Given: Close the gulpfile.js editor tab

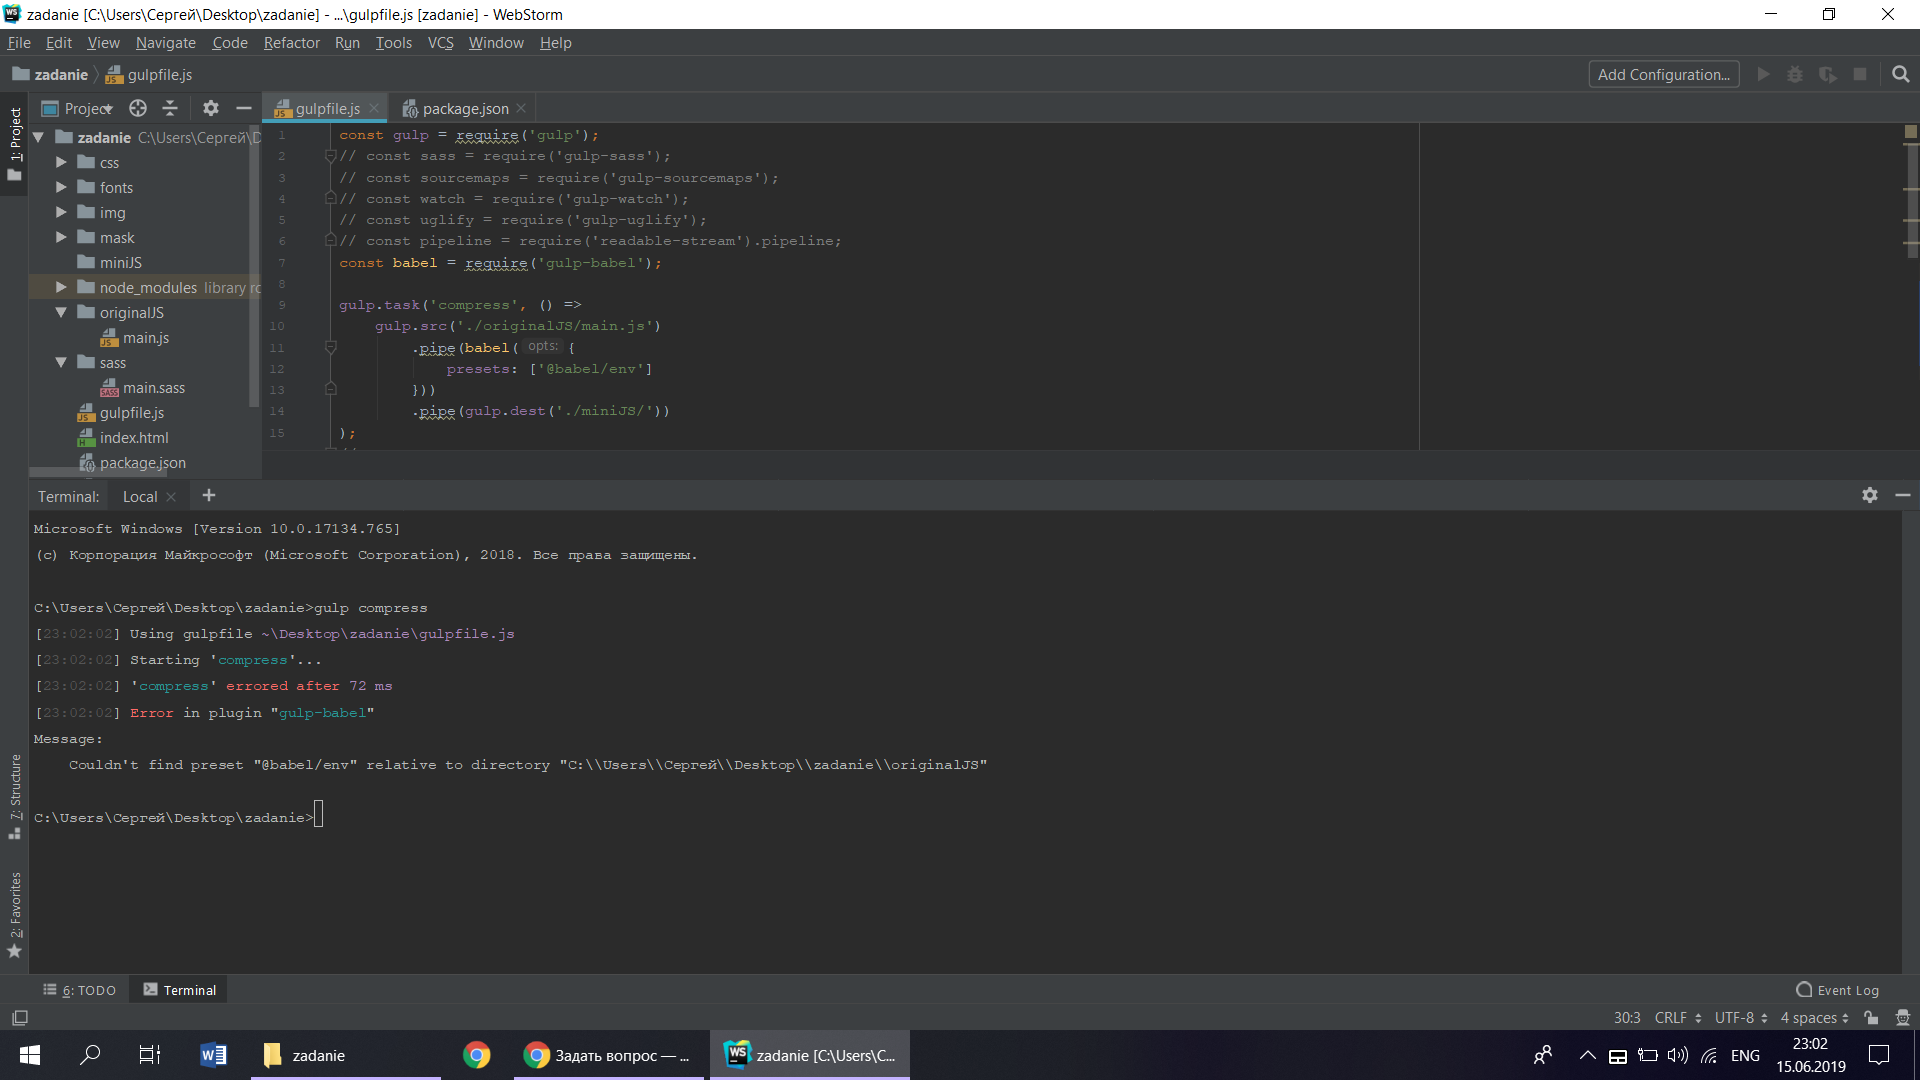Looking at the screenshot, I should pyautogui.click(x=374, y=108).
